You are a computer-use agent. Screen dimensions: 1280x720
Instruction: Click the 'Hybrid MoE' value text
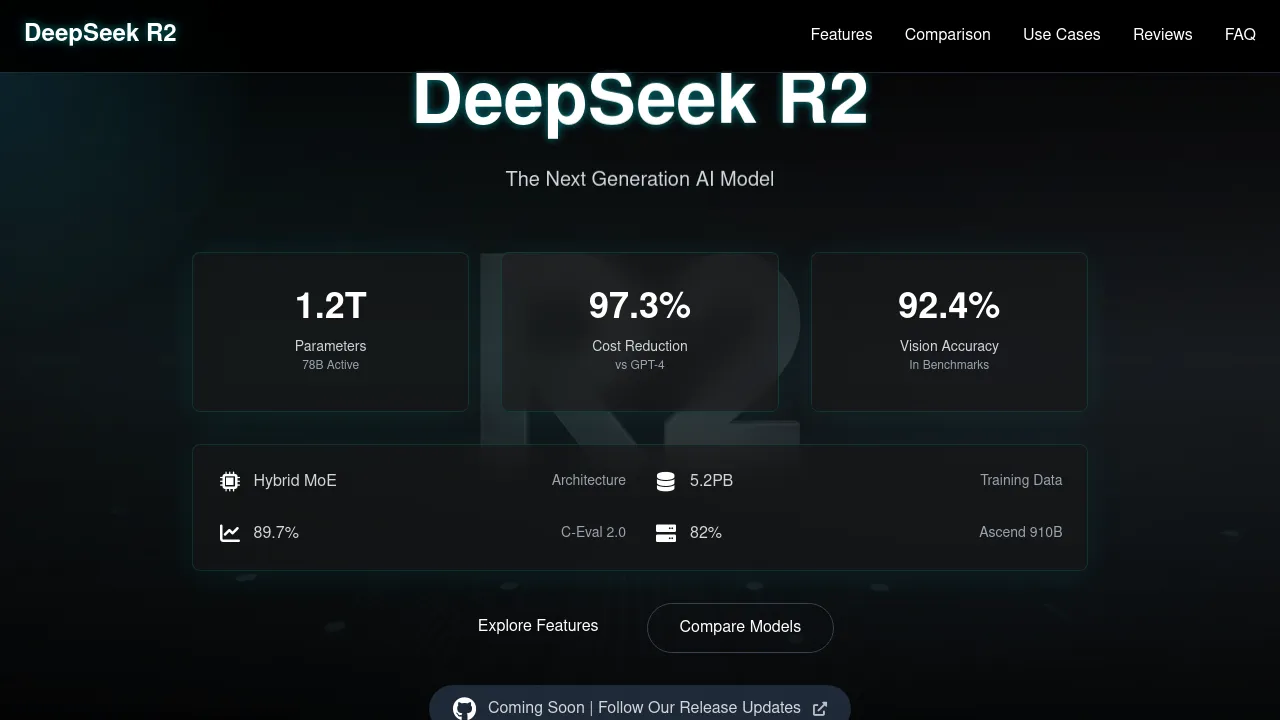coord(295,481)
